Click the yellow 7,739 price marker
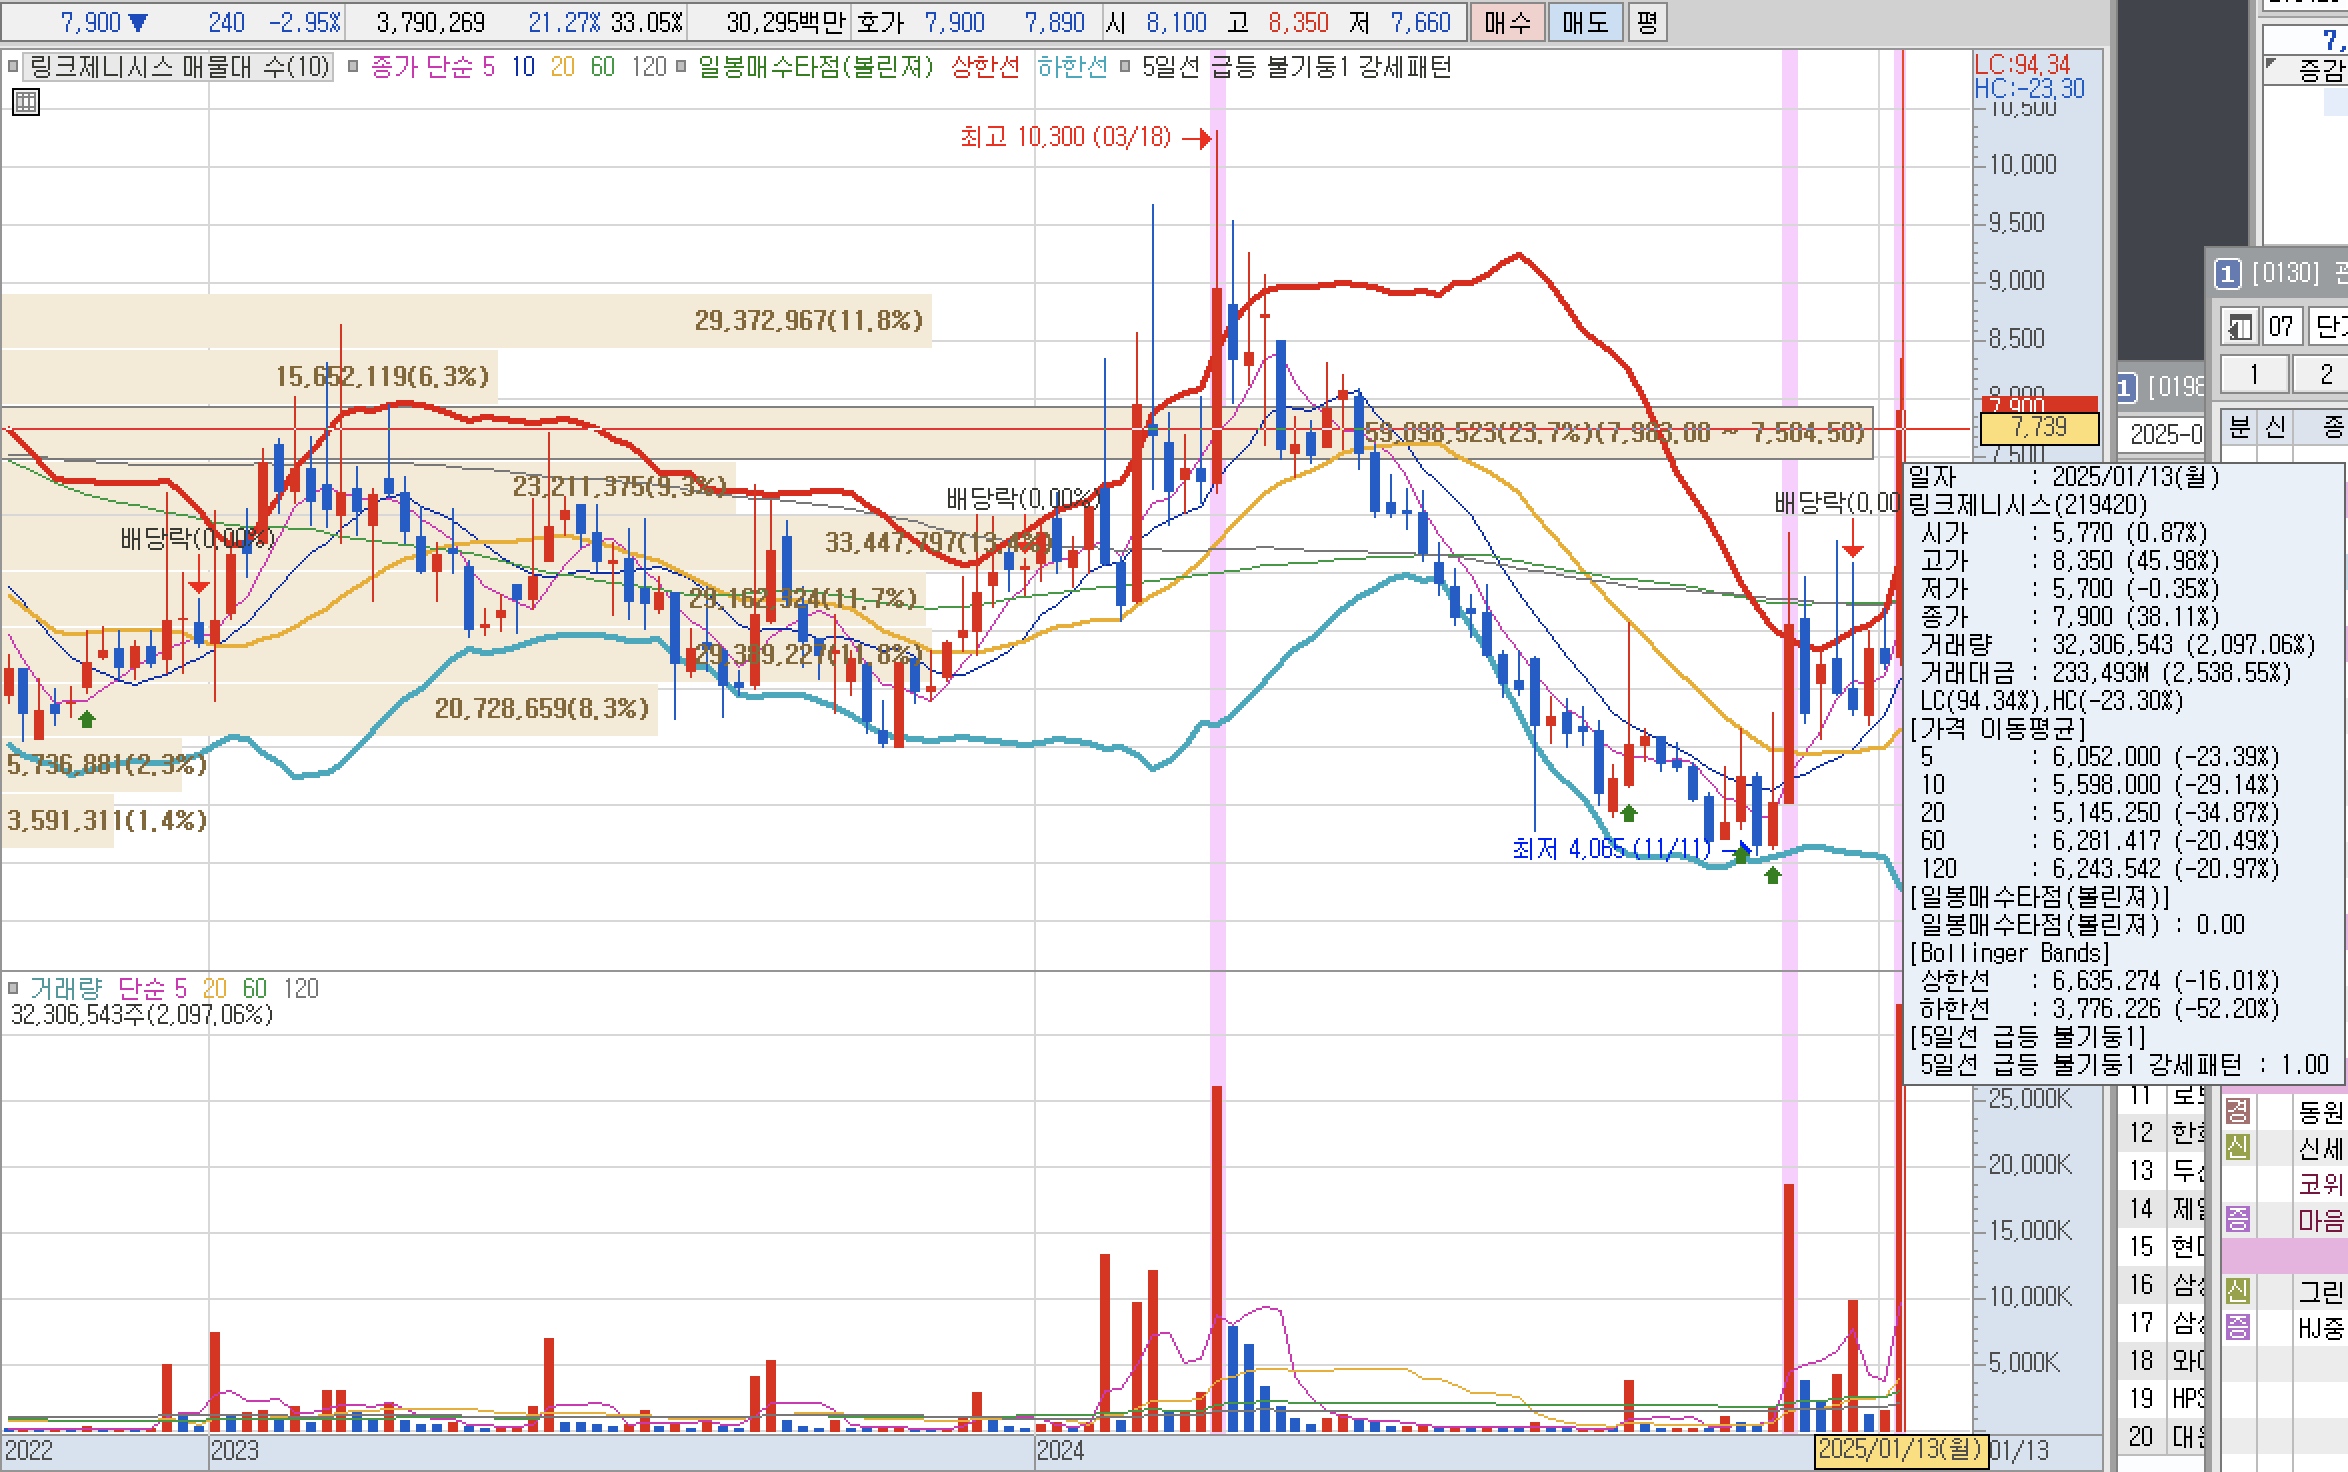2348x1472 pixels. pos(2039,428)
